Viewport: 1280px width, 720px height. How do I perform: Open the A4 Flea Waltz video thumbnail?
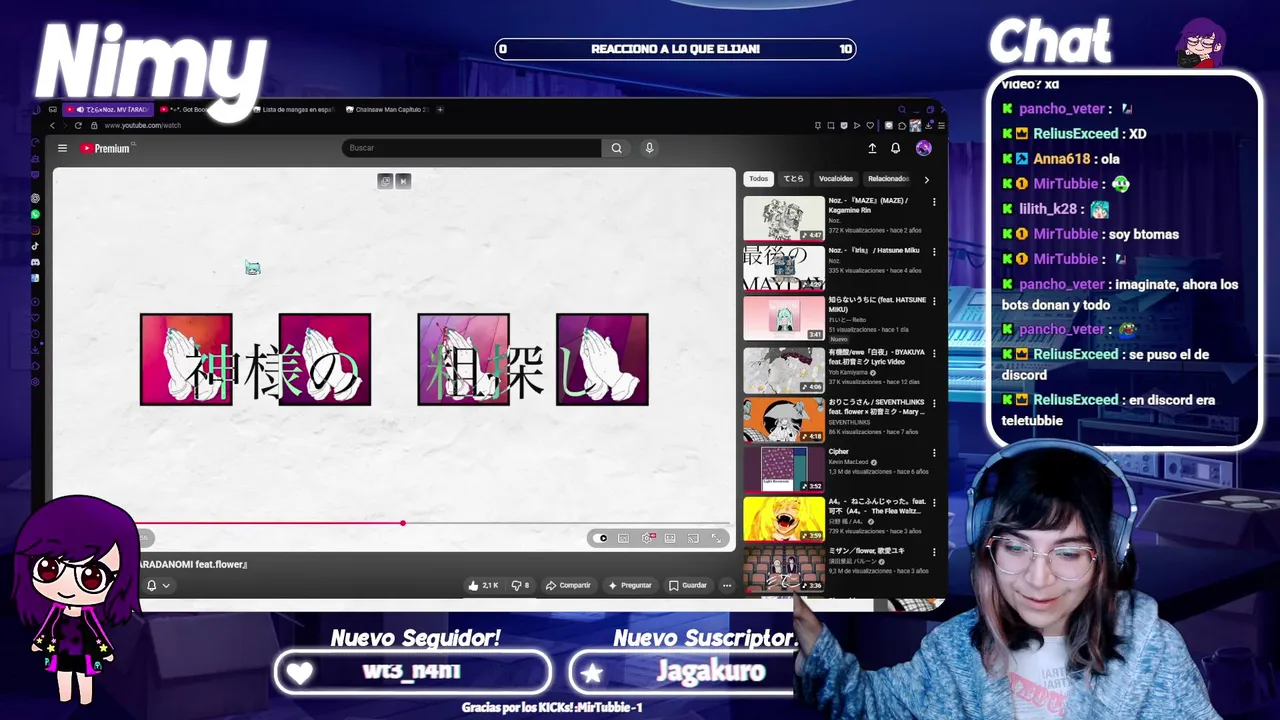[784, 519]
